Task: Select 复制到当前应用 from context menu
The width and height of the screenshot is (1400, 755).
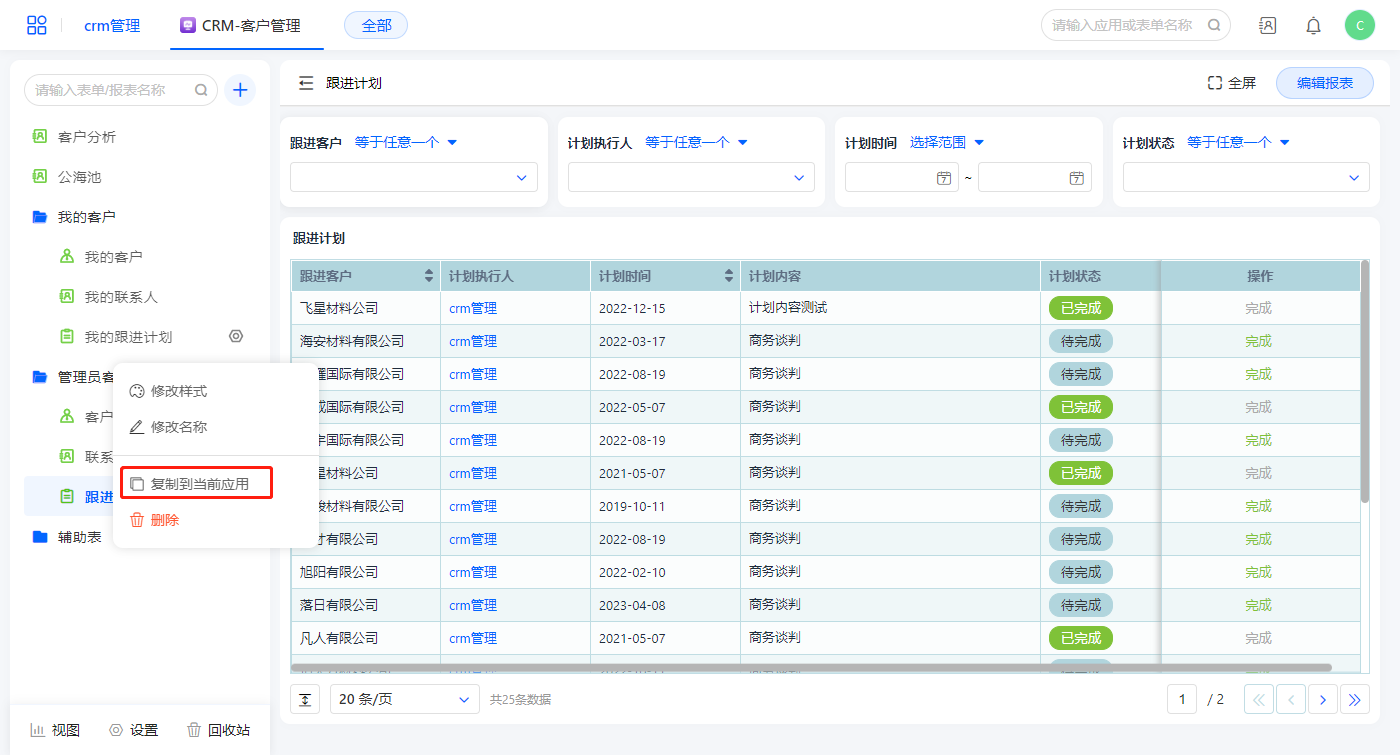Action: (x=198, y=484)
